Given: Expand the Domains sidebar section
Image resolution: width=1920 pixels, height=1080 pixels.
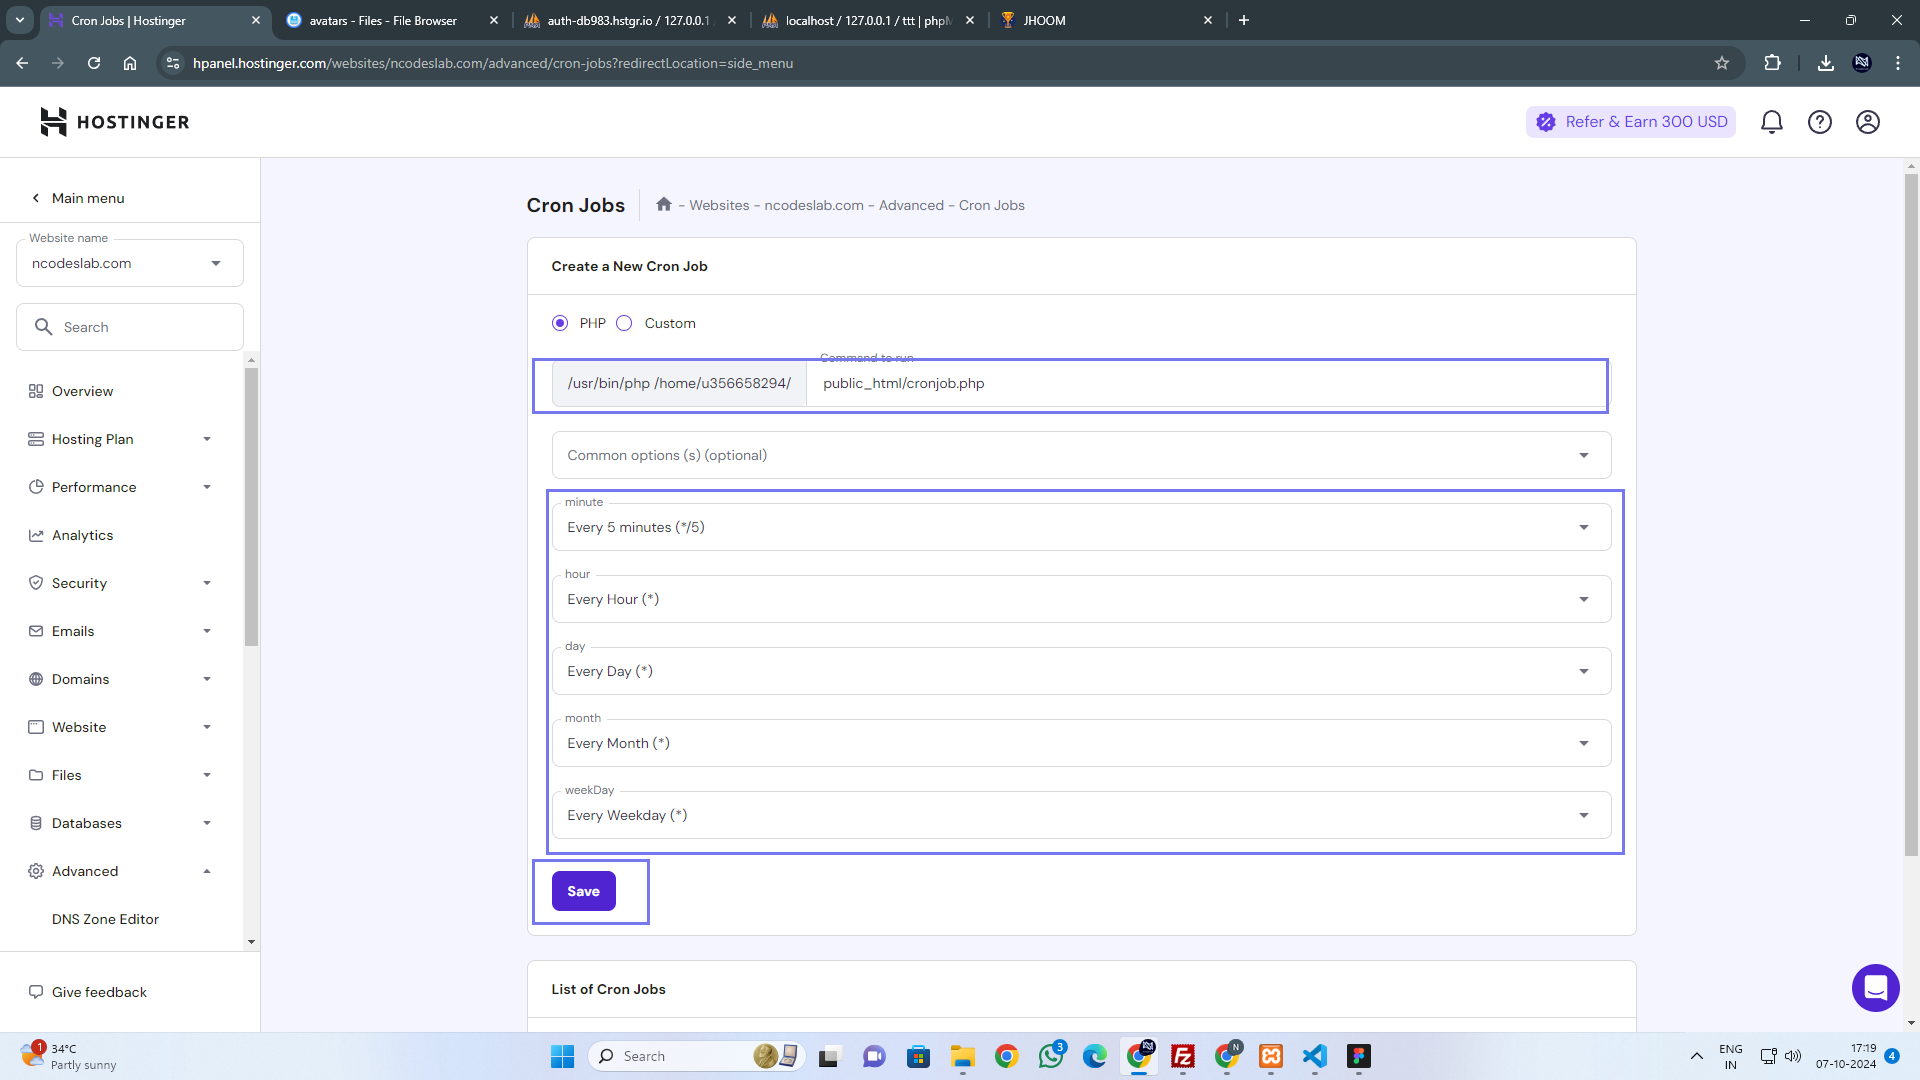Looking at the screenshot, I should 120,679.
